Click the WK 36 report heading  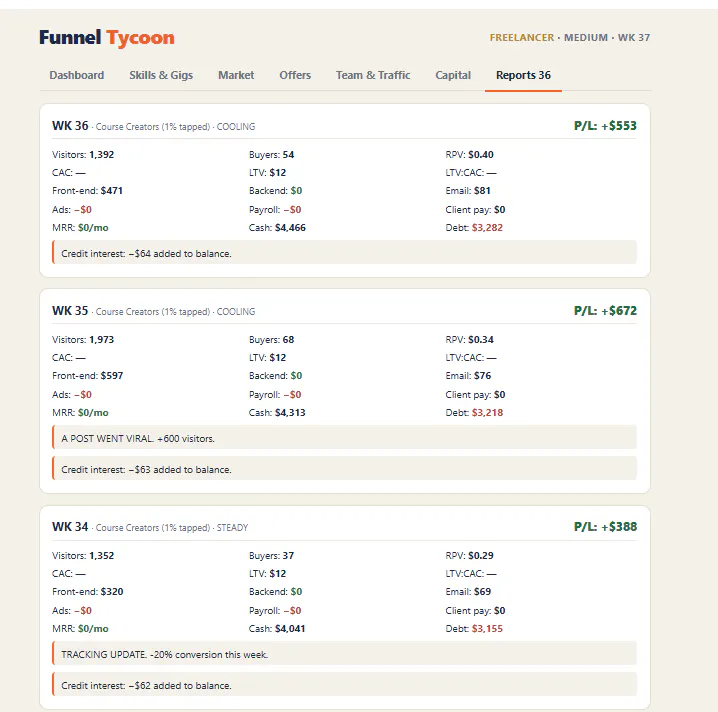click(x=70, y=126)
